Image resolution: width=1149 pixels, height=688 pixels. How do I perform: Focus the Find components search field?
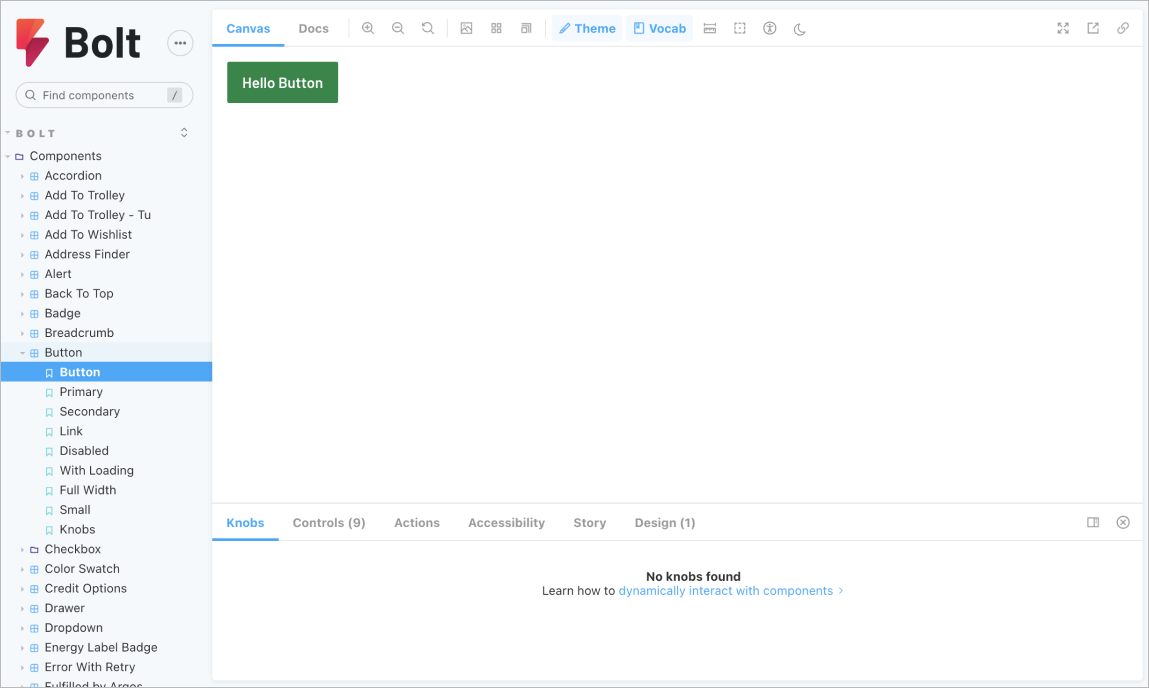(100, 96)
